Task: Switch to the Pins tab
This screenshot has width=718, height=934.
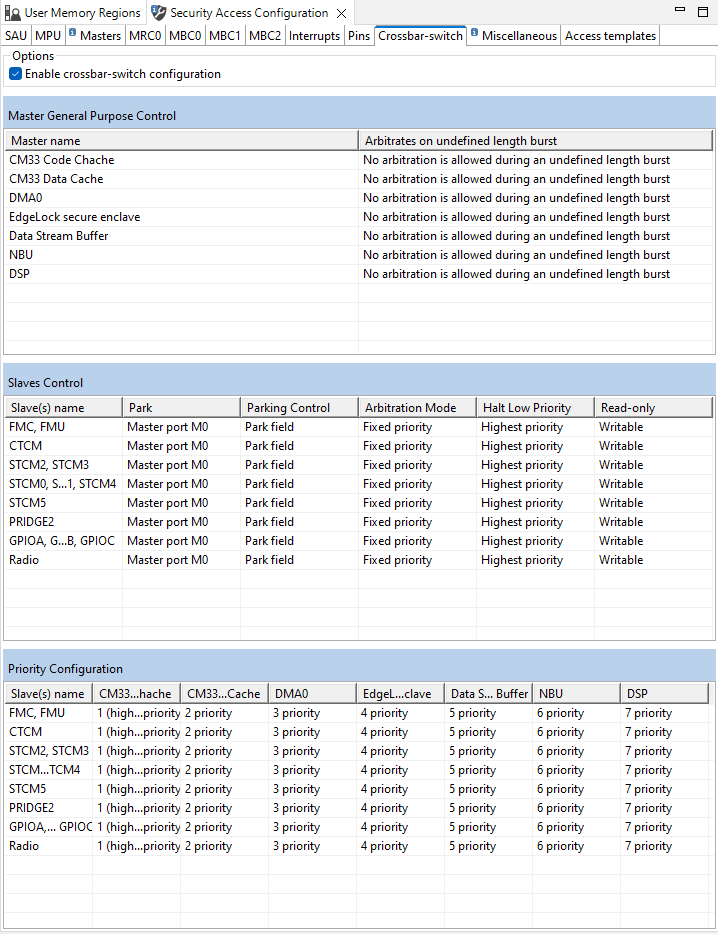Action: tap(359, 36)
